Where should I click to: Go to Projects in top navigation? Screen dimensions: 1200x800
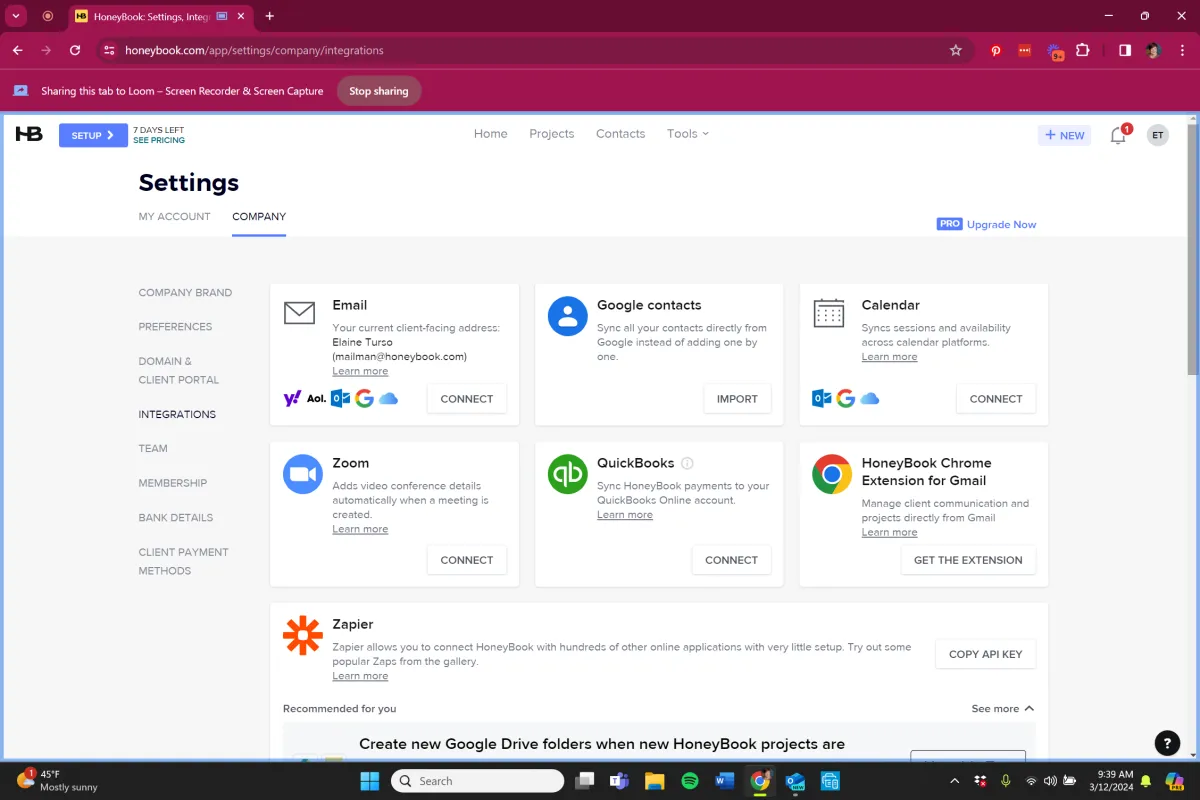pos(552,133)
